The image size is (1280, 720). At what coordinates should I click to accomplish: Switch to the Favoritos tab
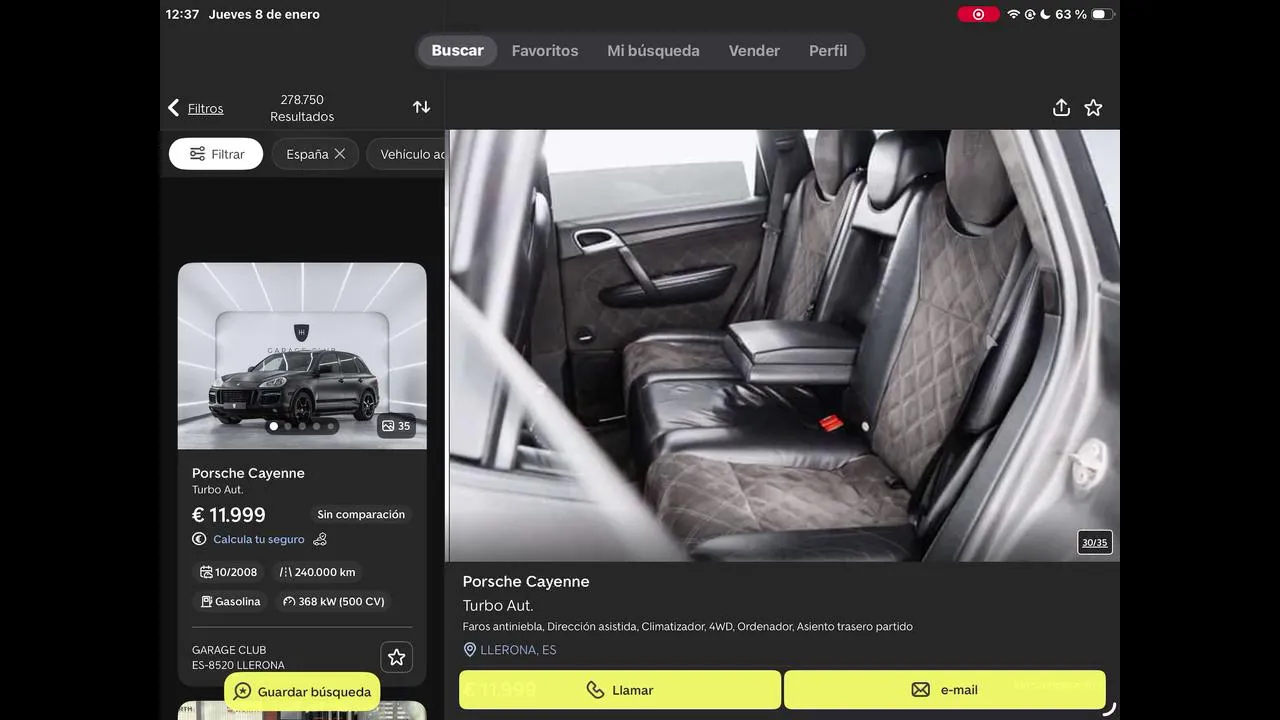pos(545,51)
